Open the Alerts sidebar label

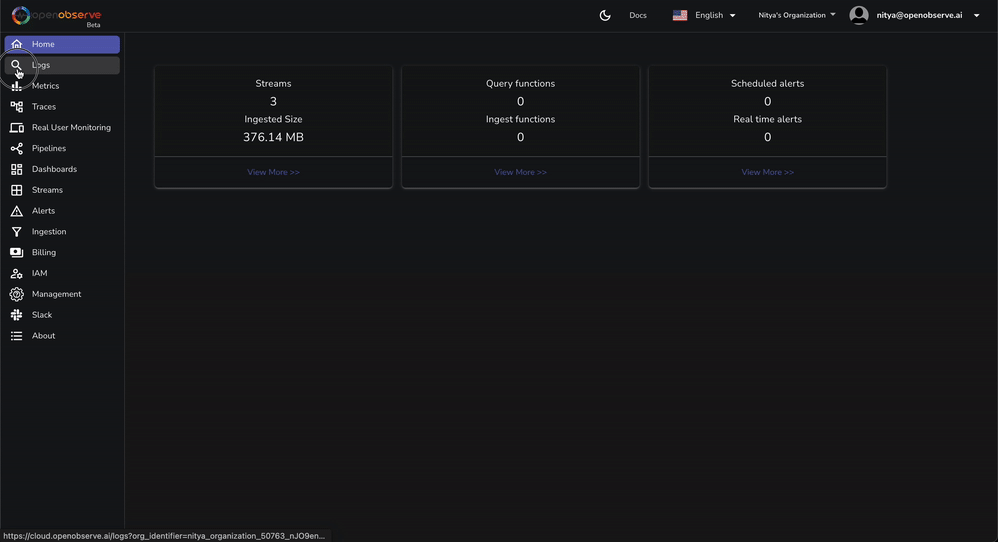[43, 211]
